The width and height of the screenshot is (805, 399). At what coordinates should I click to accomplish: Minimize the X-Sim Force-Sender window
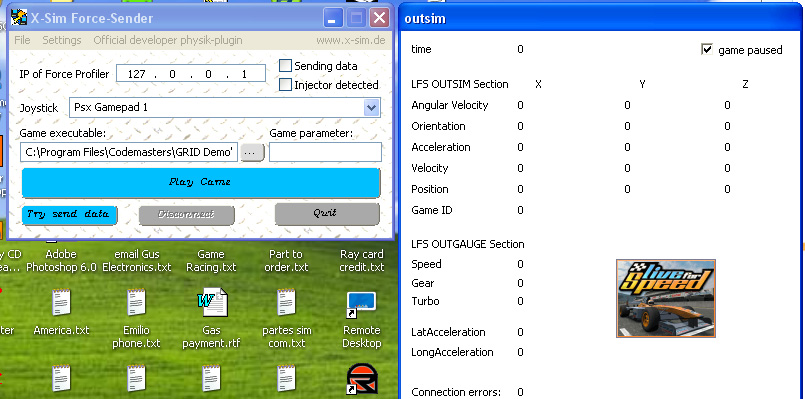(x=333, y=18)
